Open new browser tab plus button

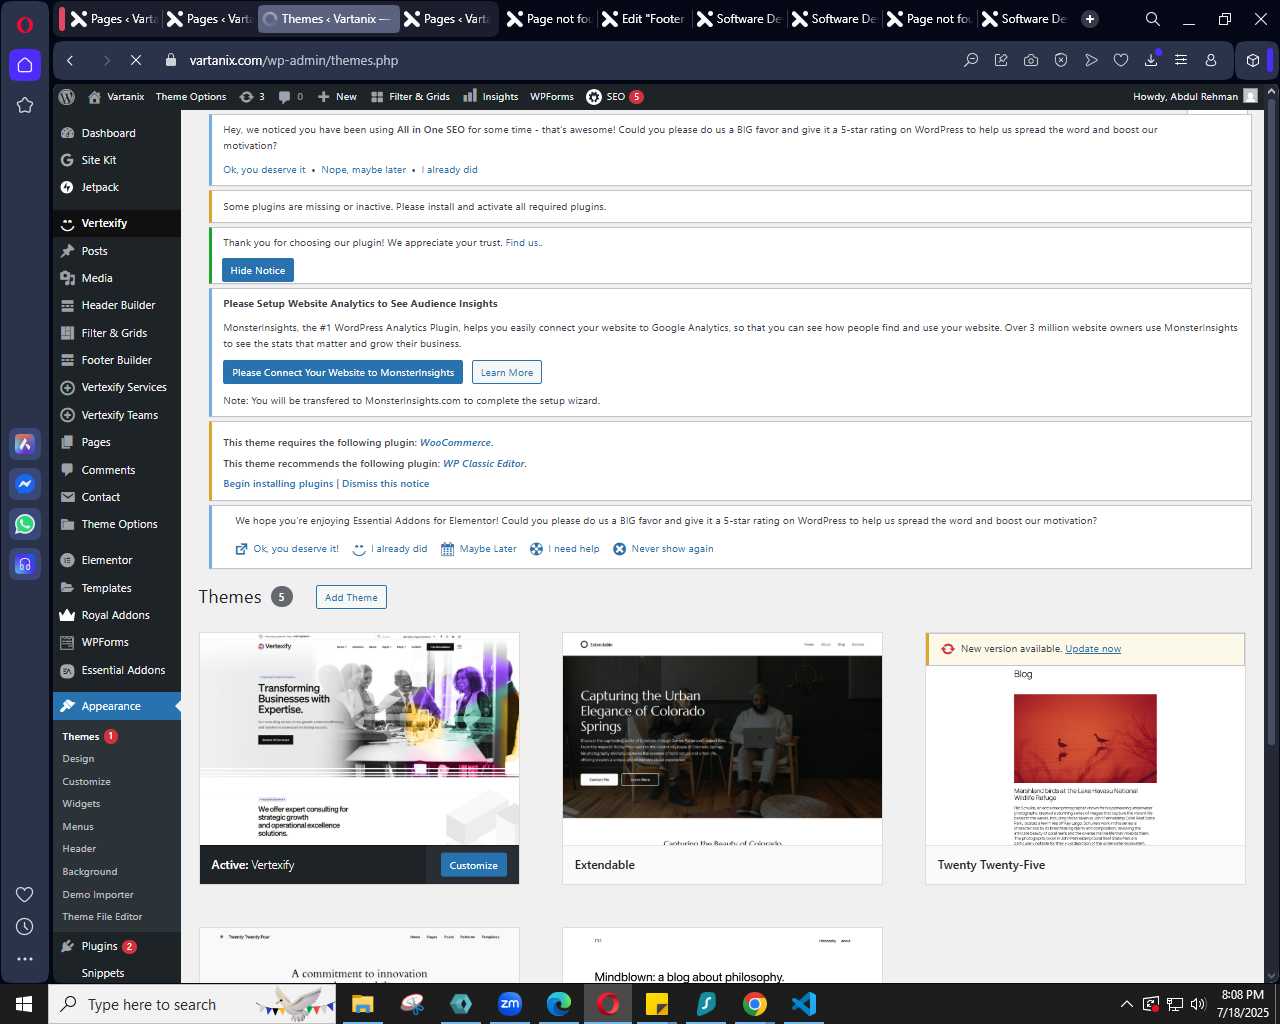coord(1090,19)
